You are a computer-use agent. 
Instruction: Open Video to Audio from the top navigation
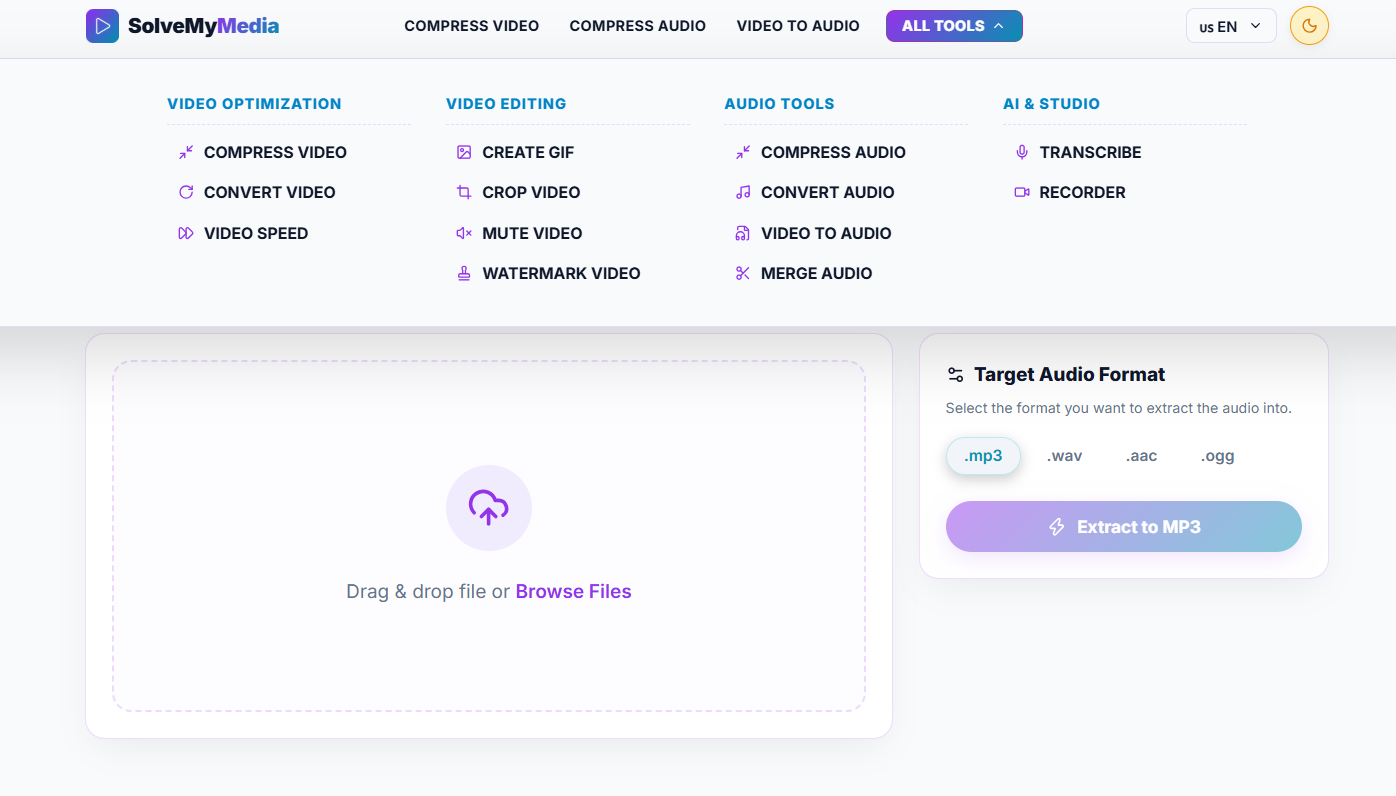tap(798, 26)
